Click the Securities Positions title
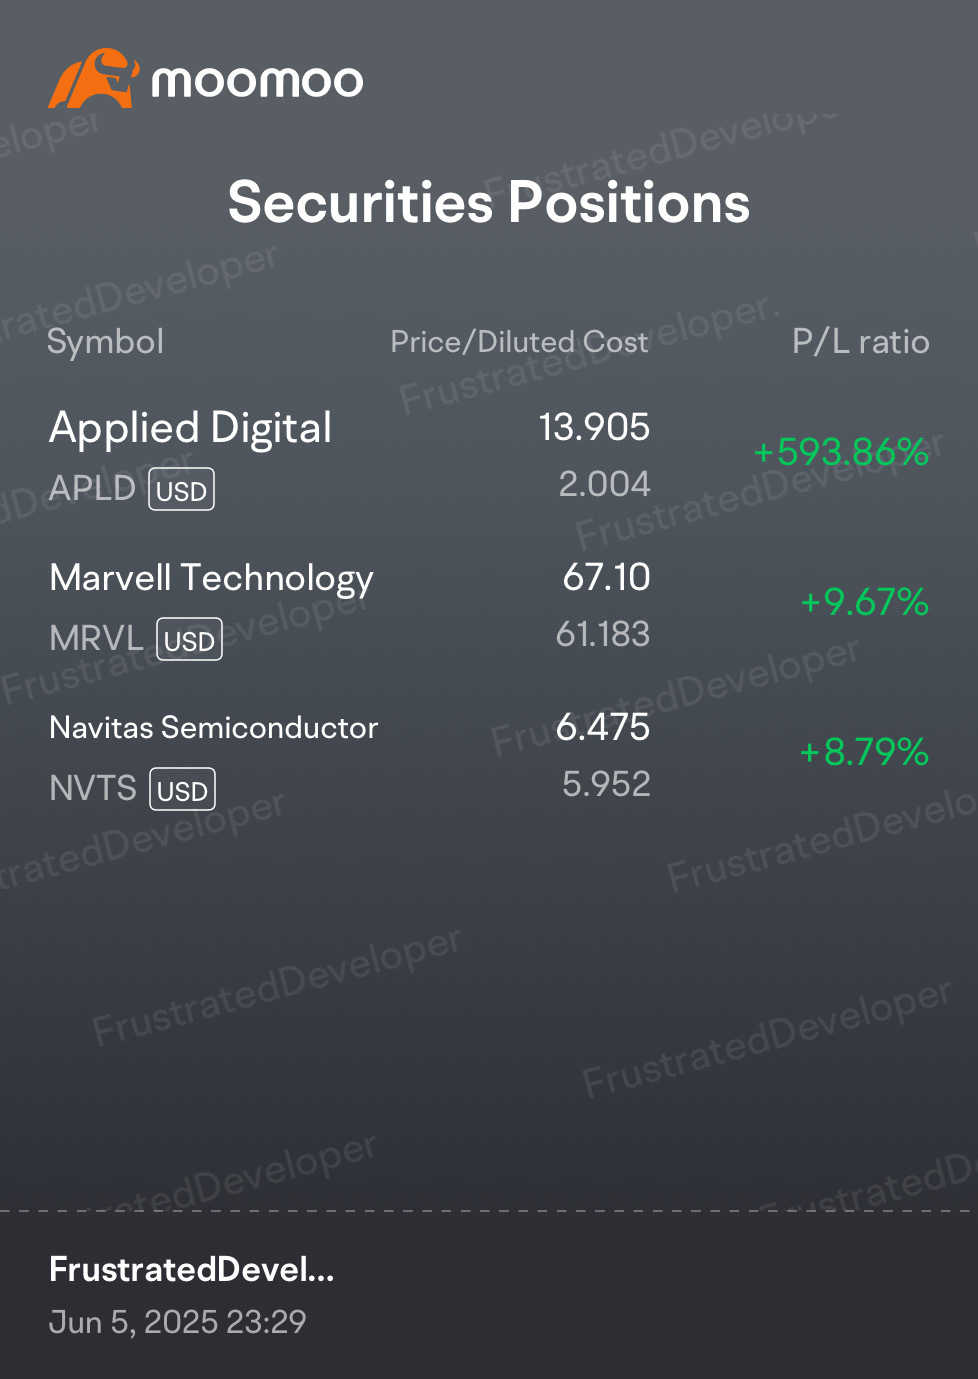 (489, 202)
